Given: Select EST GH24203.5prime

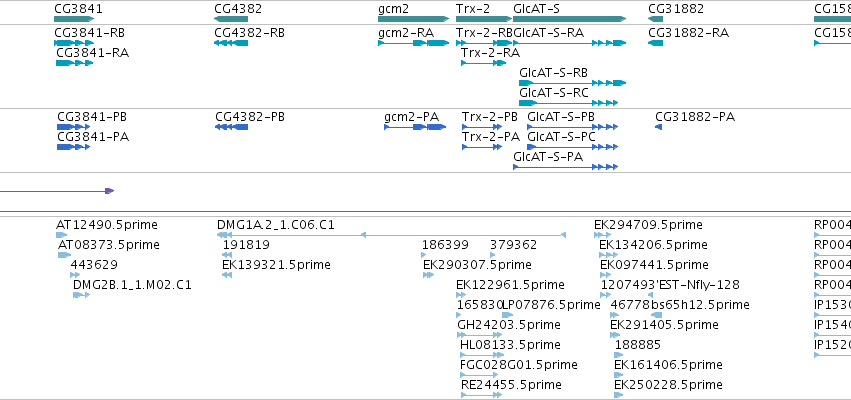Looking at the screenshot, I should point(509,326).
